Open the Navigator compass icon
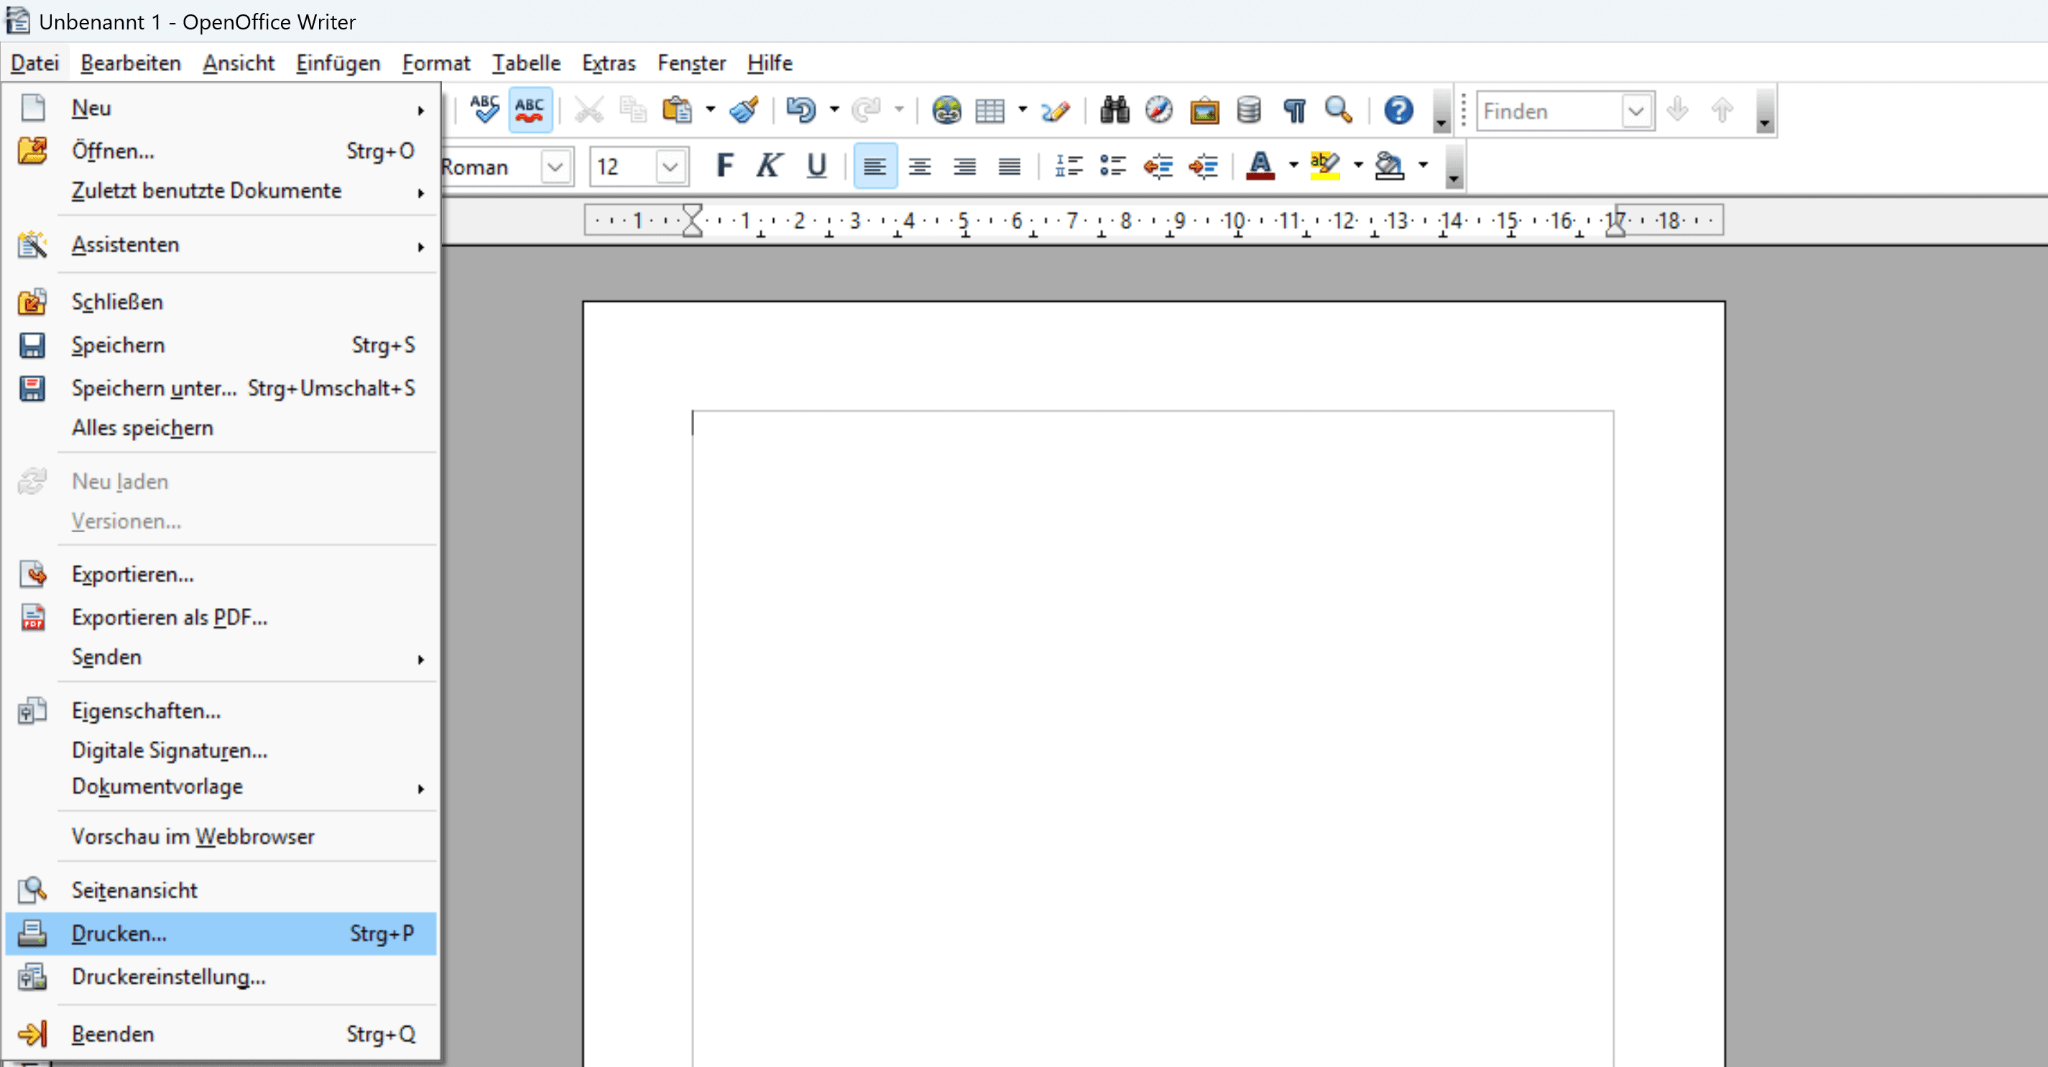This screenshot has height=1067, width=2048. 1159,110
